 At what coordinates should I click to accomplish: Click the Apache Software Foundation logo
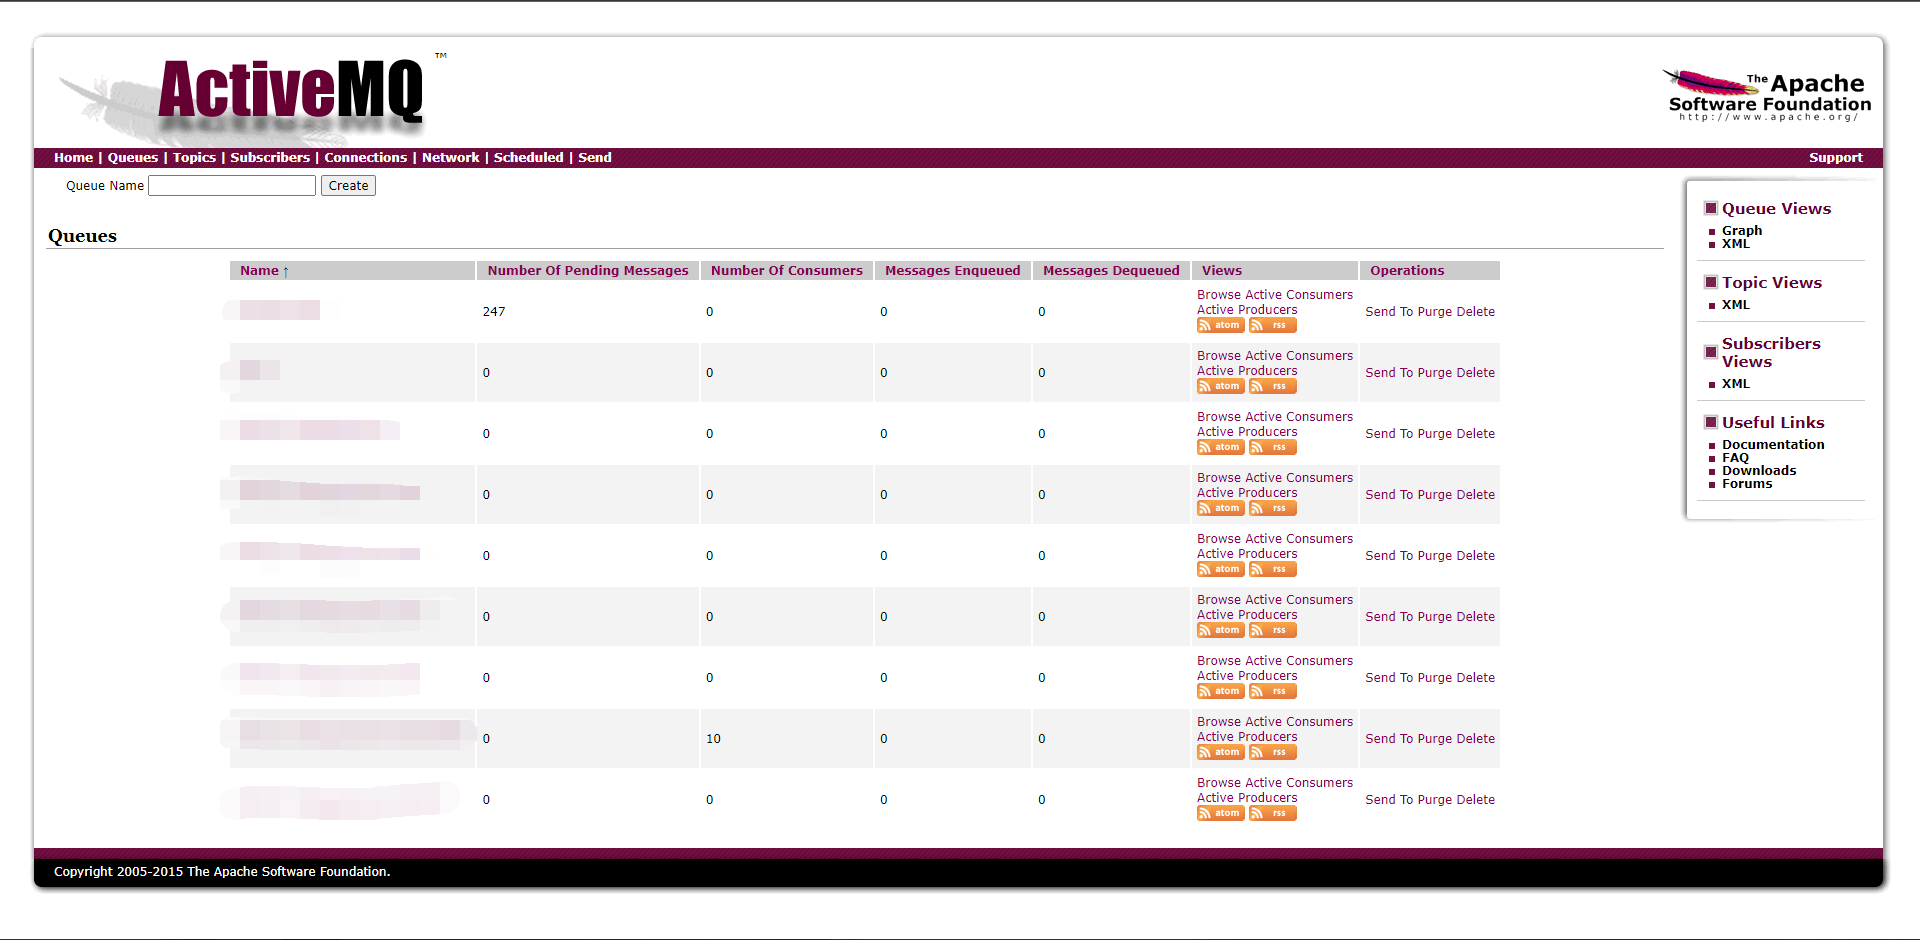tap(1767, 96)
